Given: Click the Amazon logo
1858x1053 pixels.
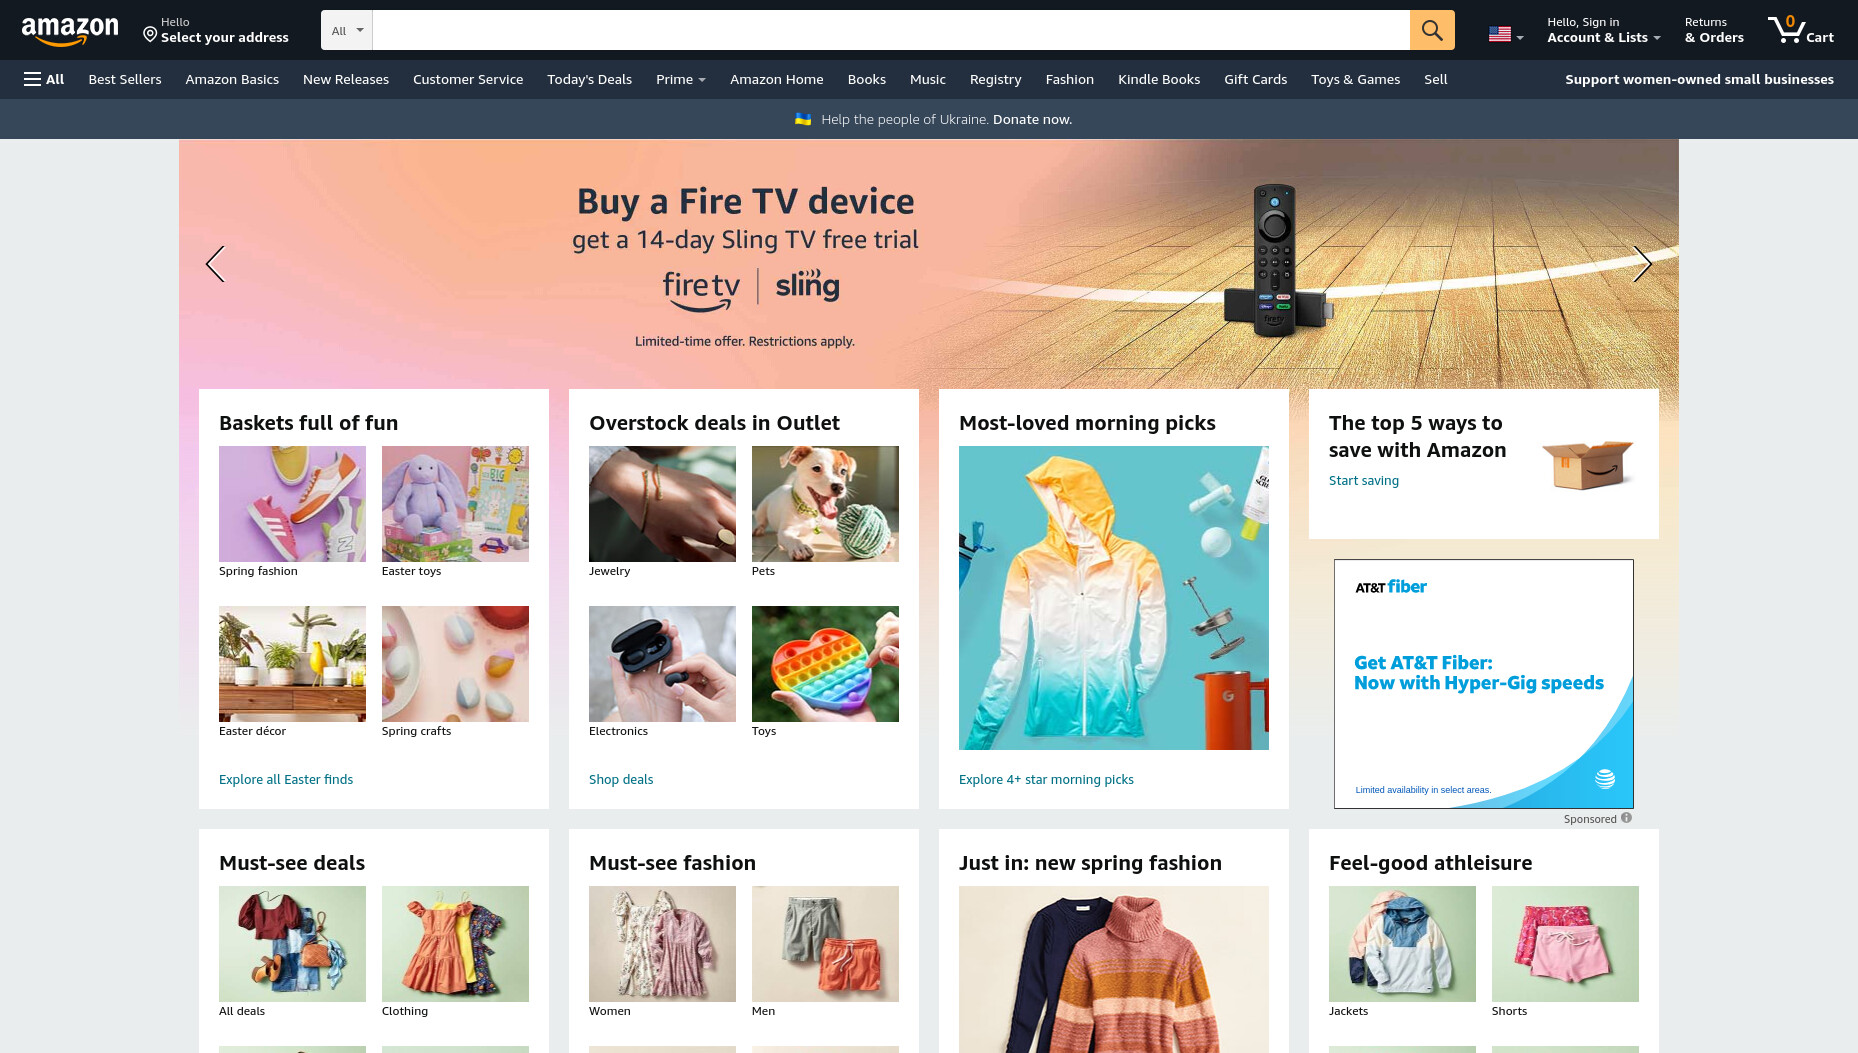Looking at the screenshot, I should [70, 31].
